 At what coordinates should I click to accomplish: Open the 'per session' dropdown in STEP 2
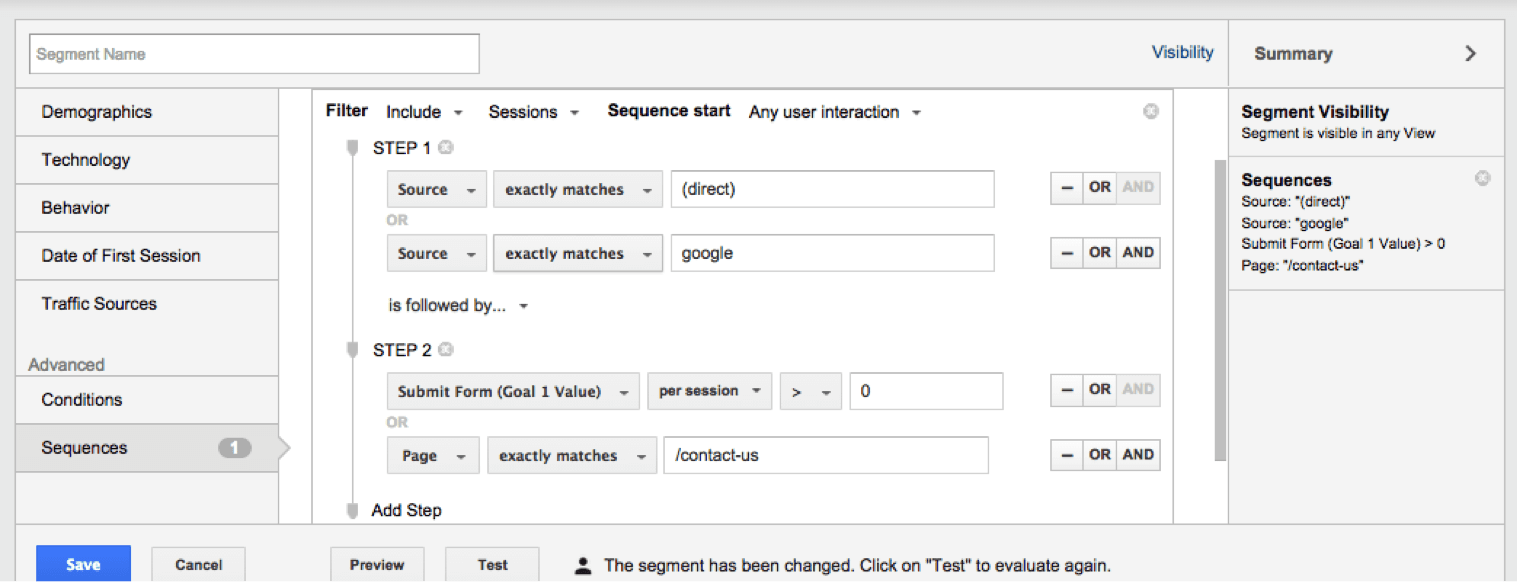pyautogui.click(x=710, y=391)
